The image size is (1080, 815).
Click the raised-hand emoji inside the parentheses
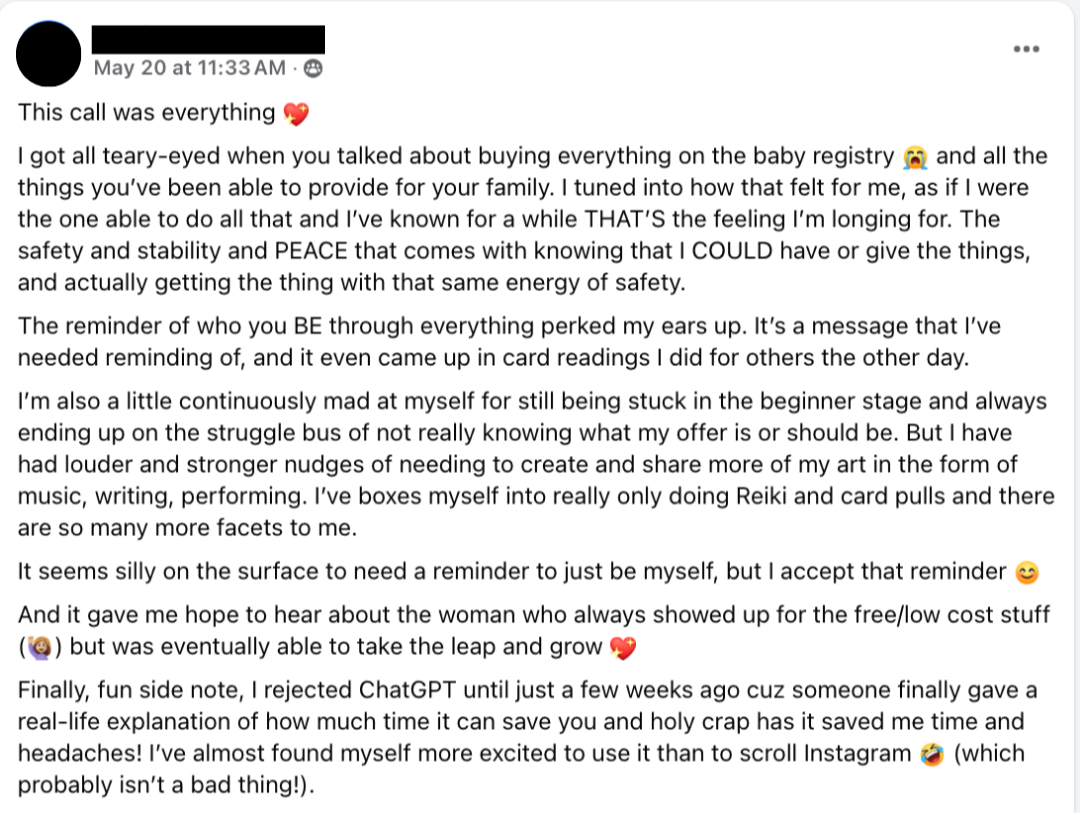[x=39, y=648]
